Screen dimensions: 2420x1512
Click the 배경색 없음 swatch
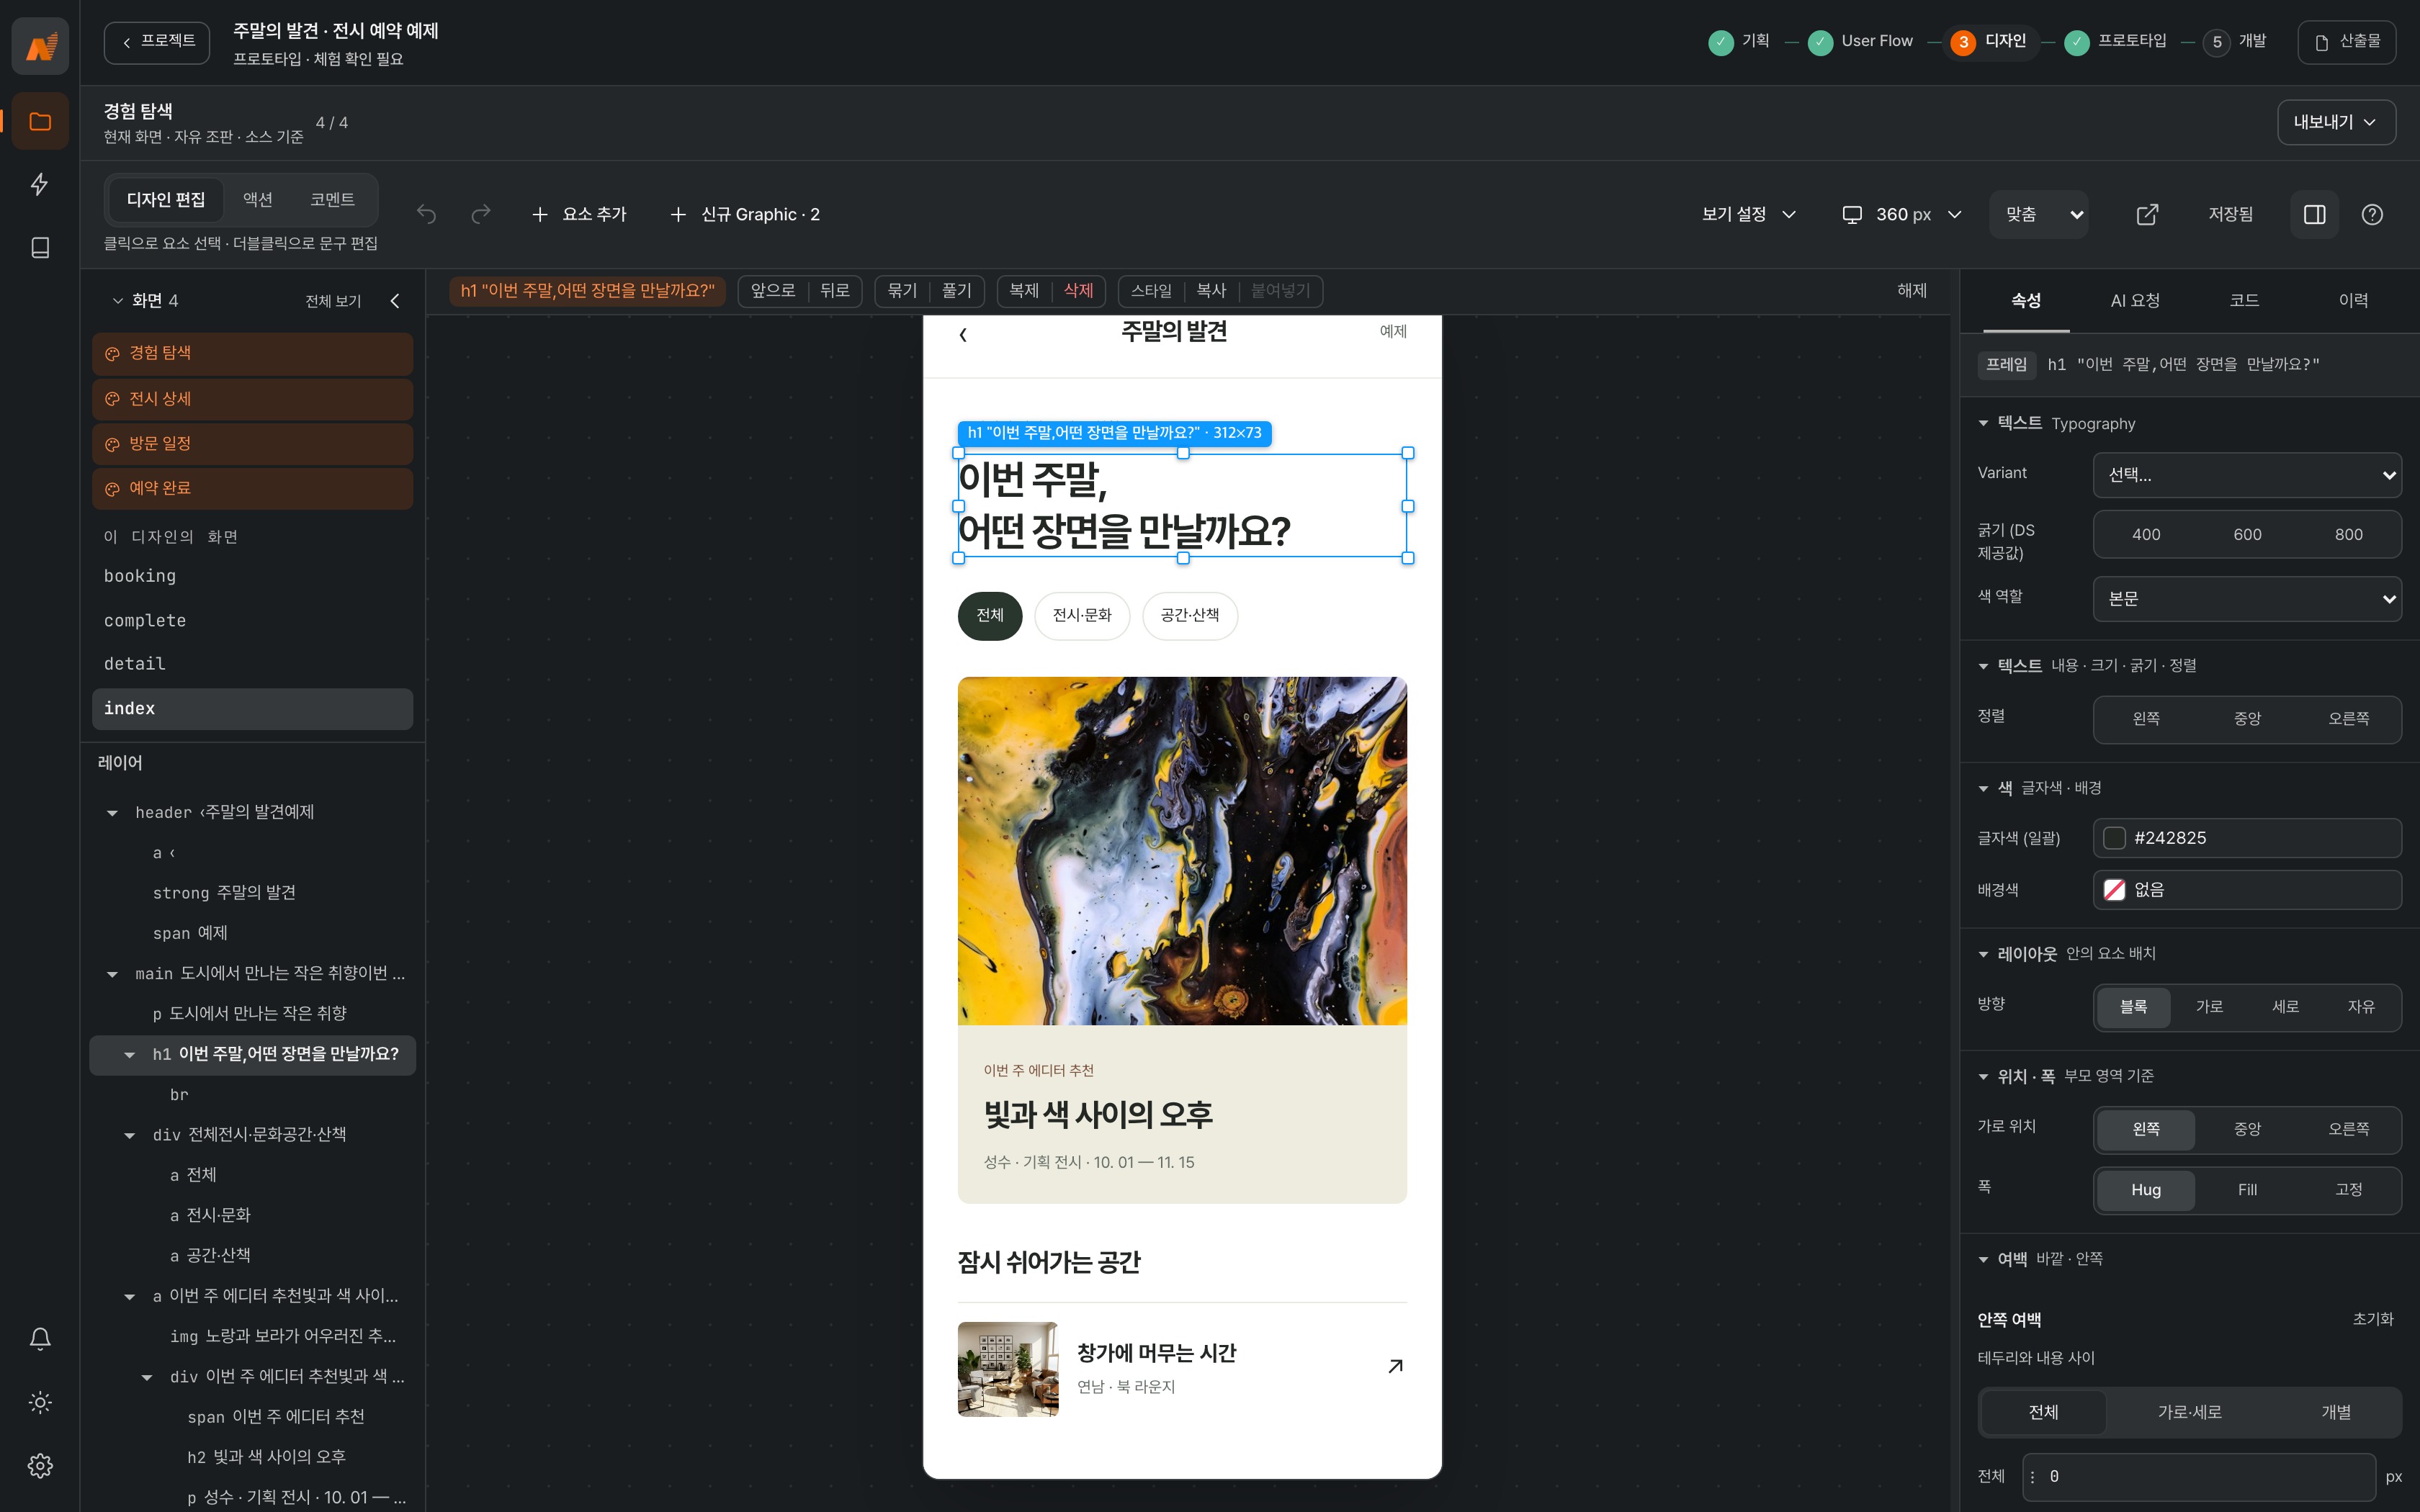click(2114, 890)
